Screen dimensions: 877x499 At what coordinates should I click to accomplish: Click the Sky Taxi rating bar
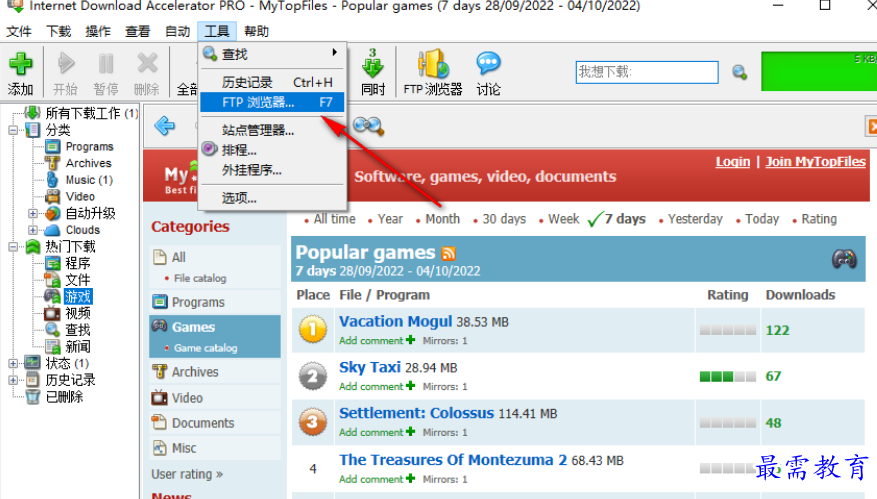pyautogui.click(x=728, y=376)
